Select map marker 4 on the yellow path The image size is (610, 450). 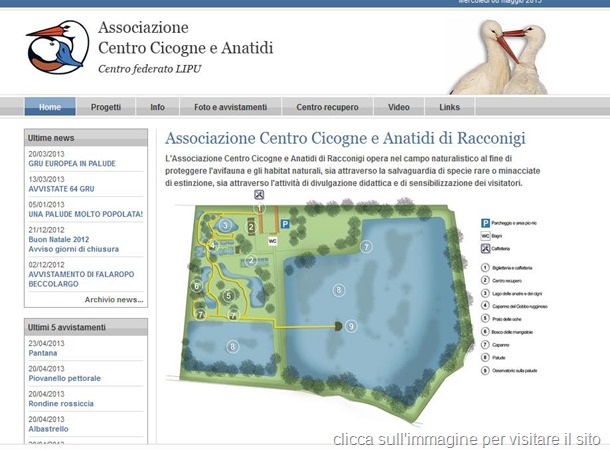pyautogui.click(x=212, y=245)
